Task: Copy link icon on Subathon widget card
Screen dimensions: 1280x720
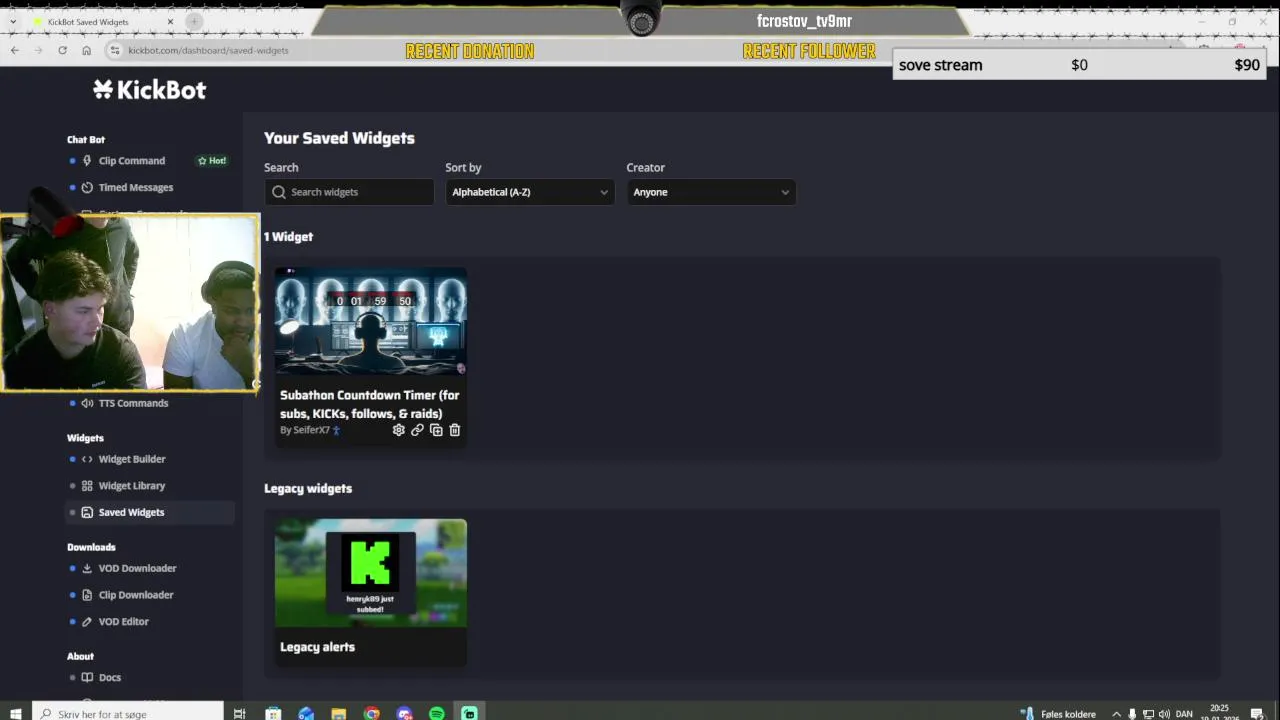Action: tap(417, 430)
